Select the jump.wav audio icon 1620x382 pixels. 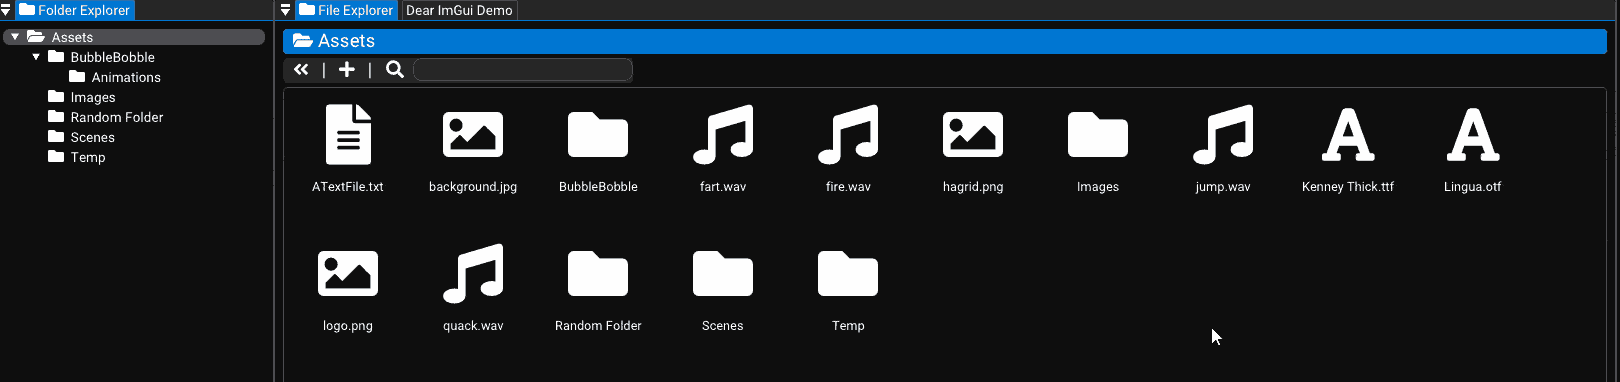pos(1223,134)
